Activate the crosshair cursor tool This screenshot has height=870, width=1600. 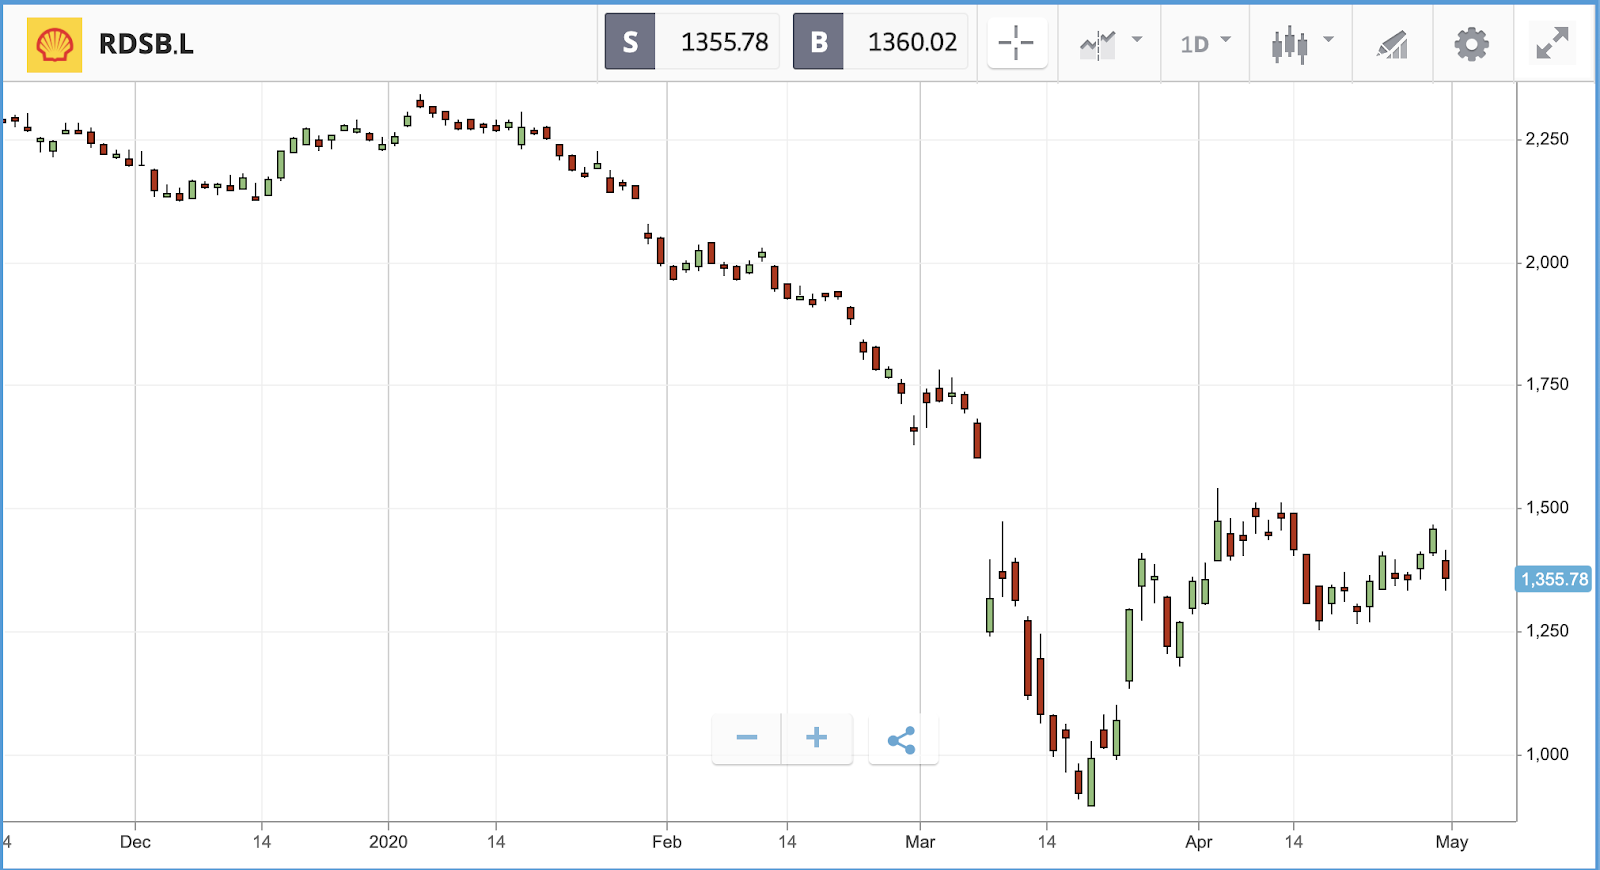pyautogui.click(x=1016, y=42)
